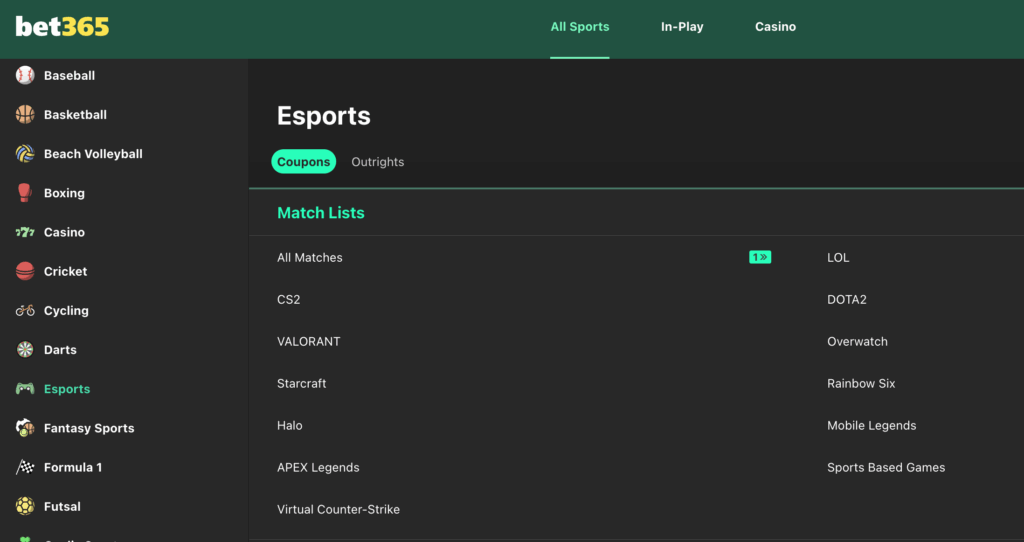1024x542 pixels.
Task: Open the CS2 match list
Action: point(289,299)
